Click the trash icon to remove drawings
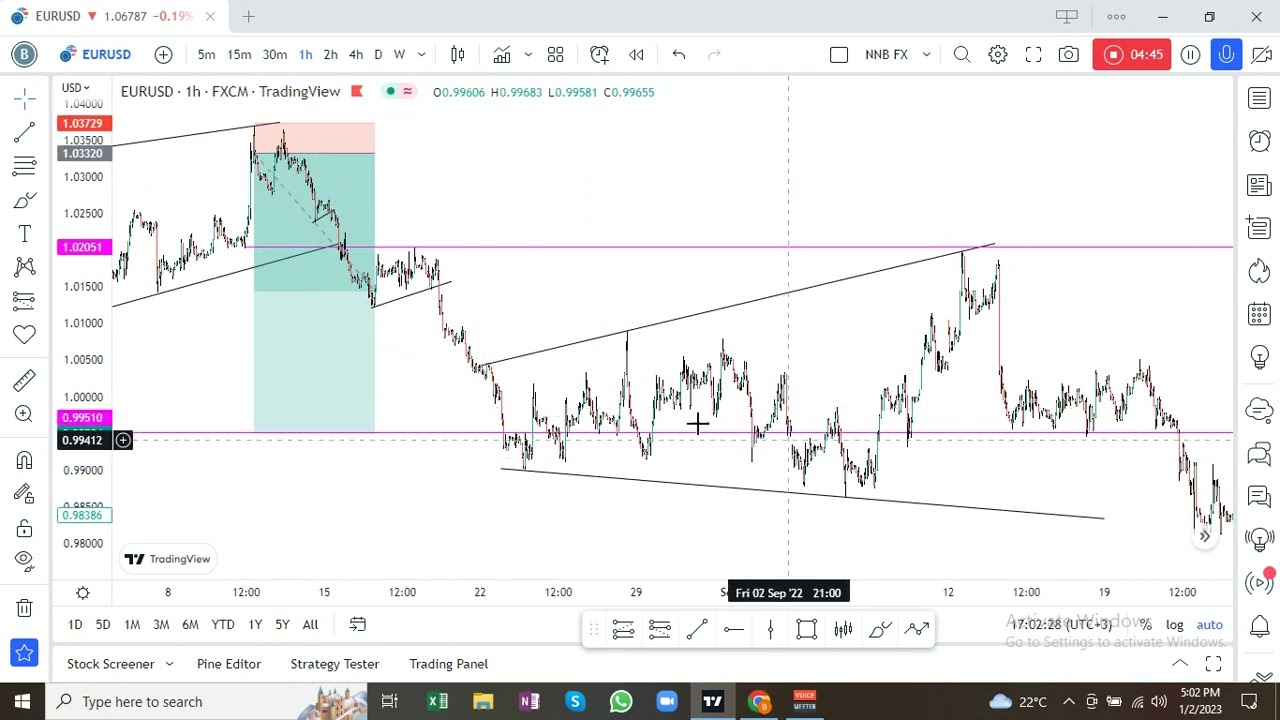 pos(25,607)
